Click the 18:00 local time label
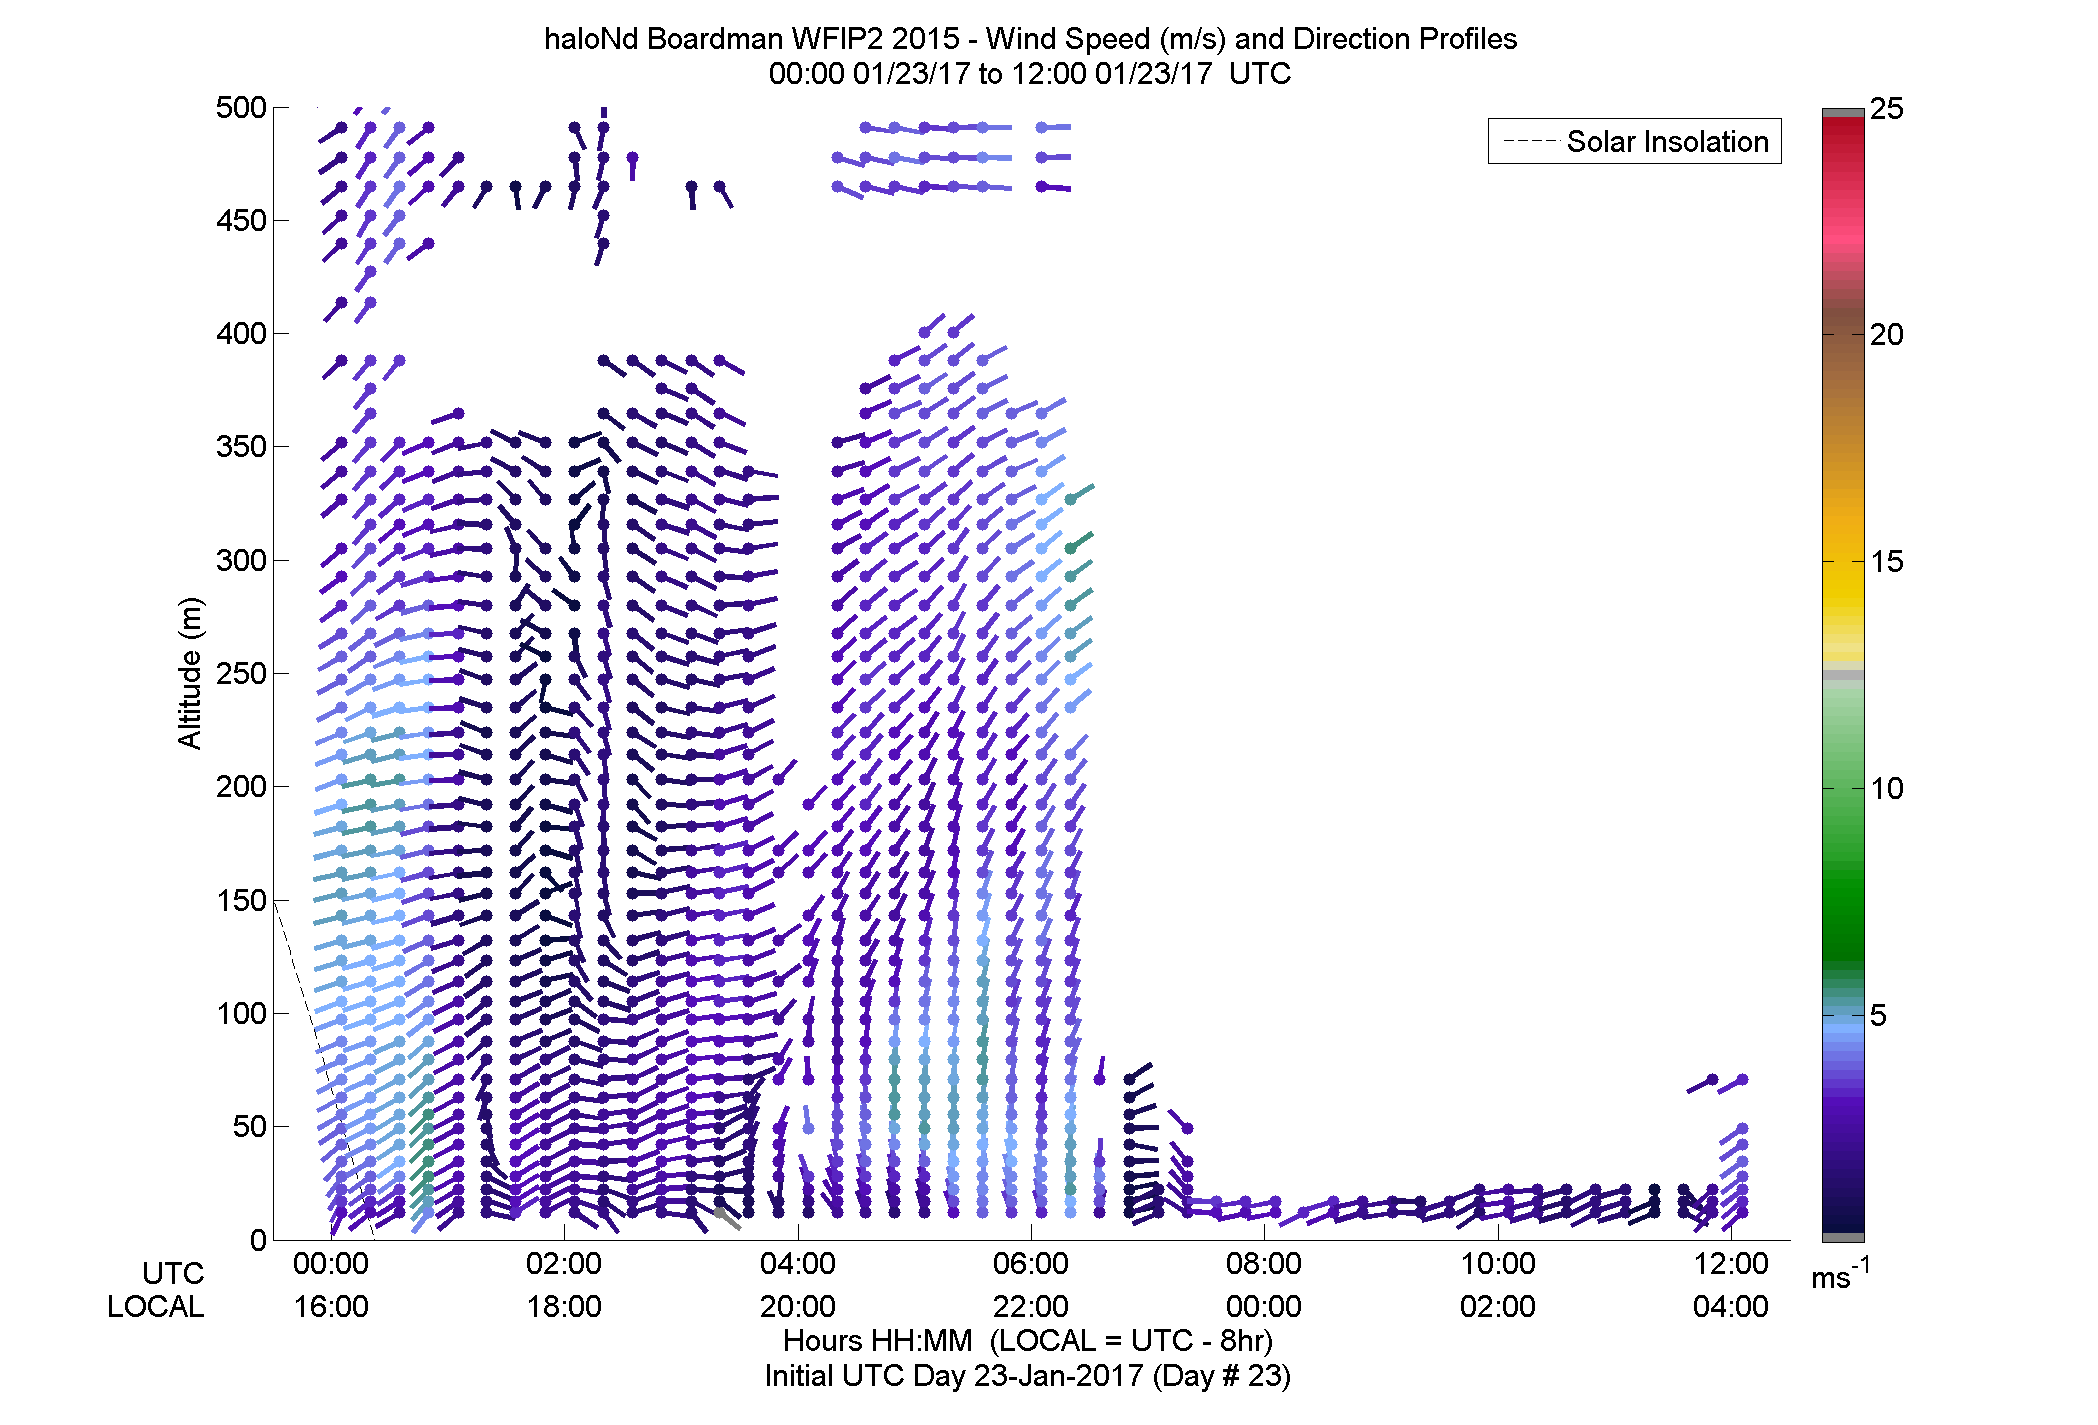This screenshot has width=2098, height=1425. [x=564, y=1306]
